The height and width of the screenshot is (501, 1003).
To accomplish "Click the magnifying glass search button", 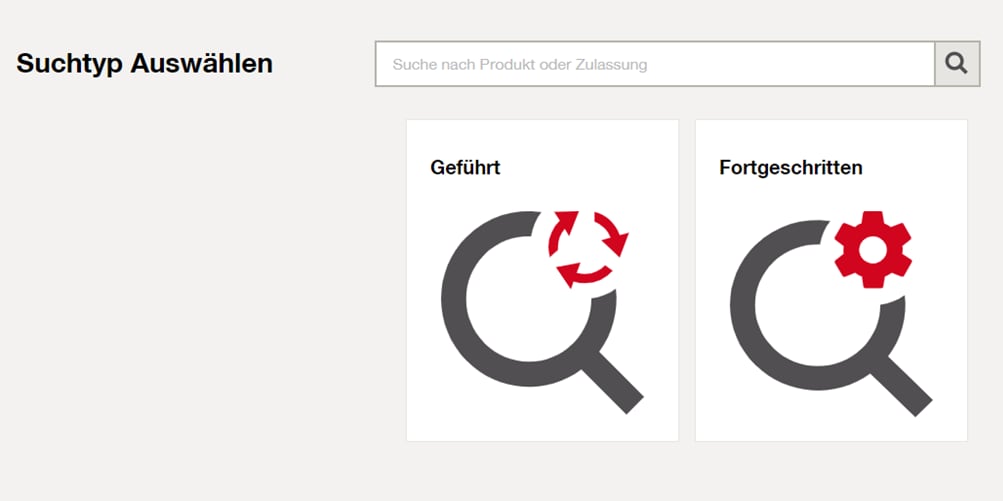I will click(x=957, y=64).
